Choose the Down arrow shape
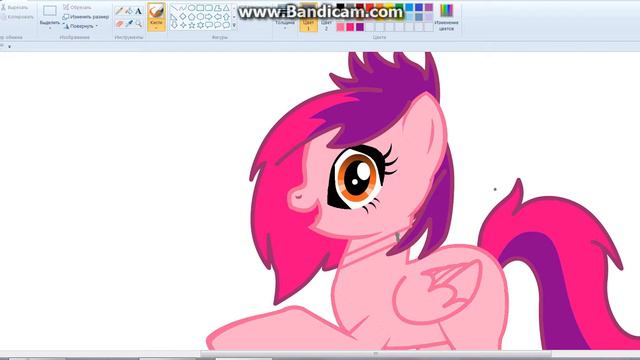Image resolution: width=640 pixels, height=360 pixels. (174, 25)
